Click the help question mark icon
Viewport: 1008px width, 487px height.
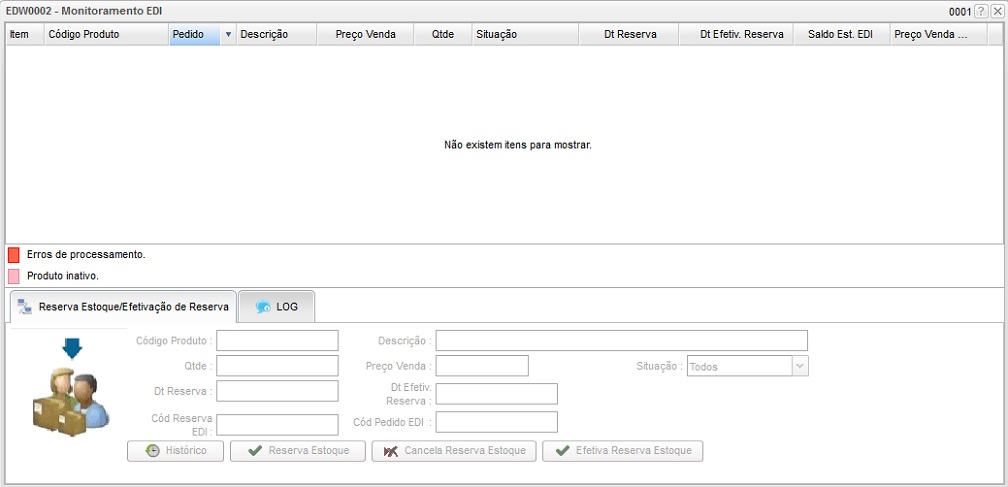981,9
